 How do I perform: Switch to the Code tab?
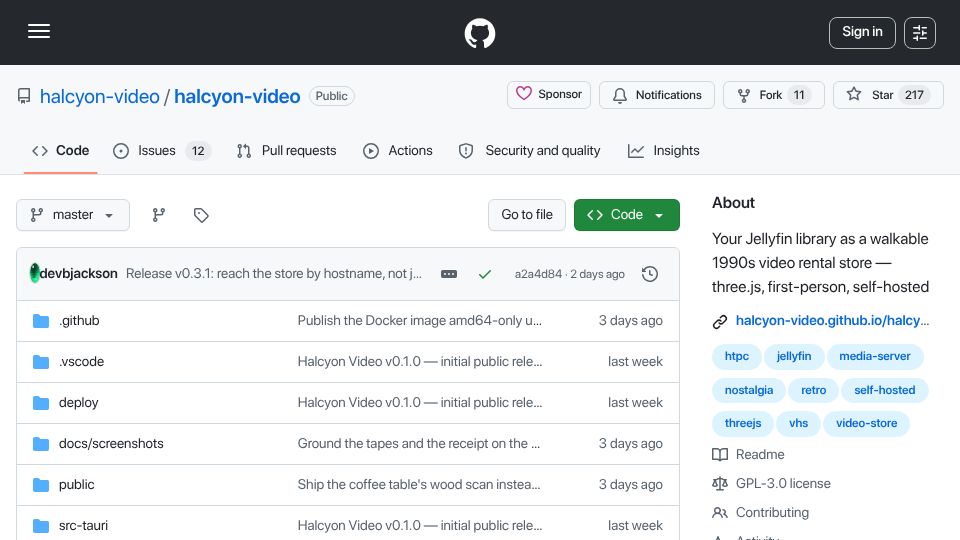61,151
